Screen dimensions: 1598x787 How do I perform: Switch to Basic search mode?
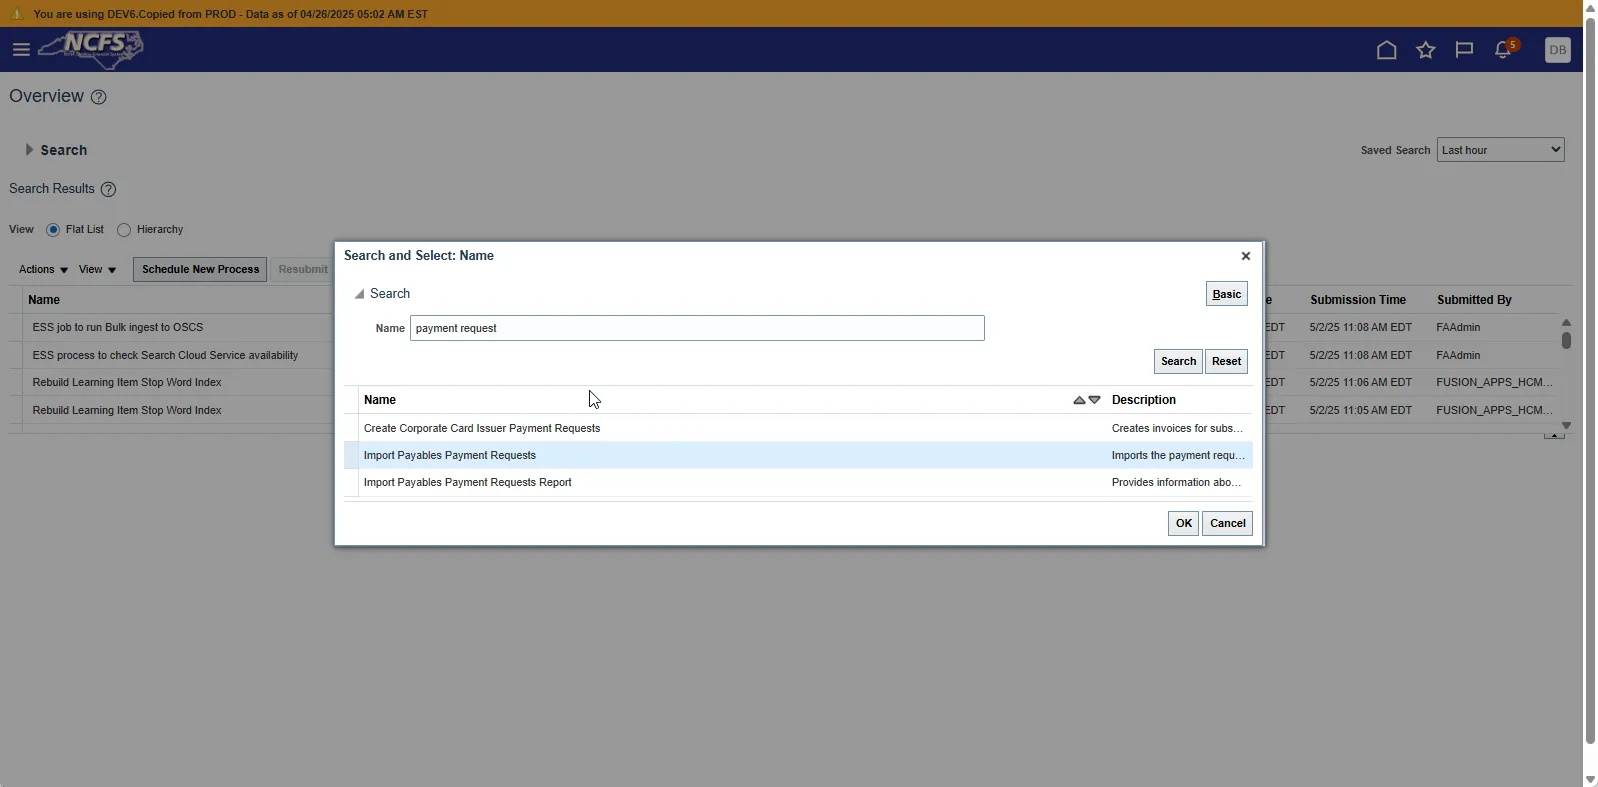1227,294
